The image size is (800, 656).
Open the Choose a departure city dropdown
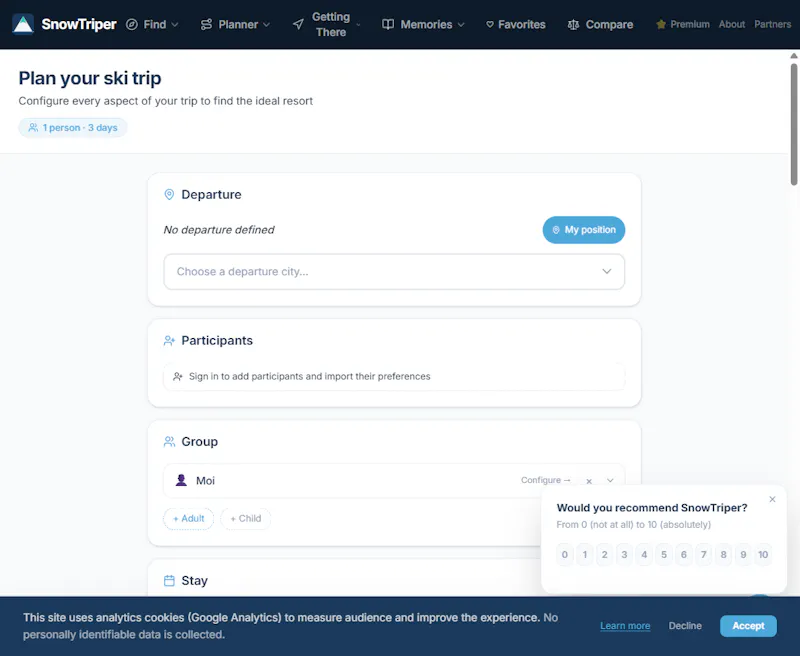[x=394, y=271]
